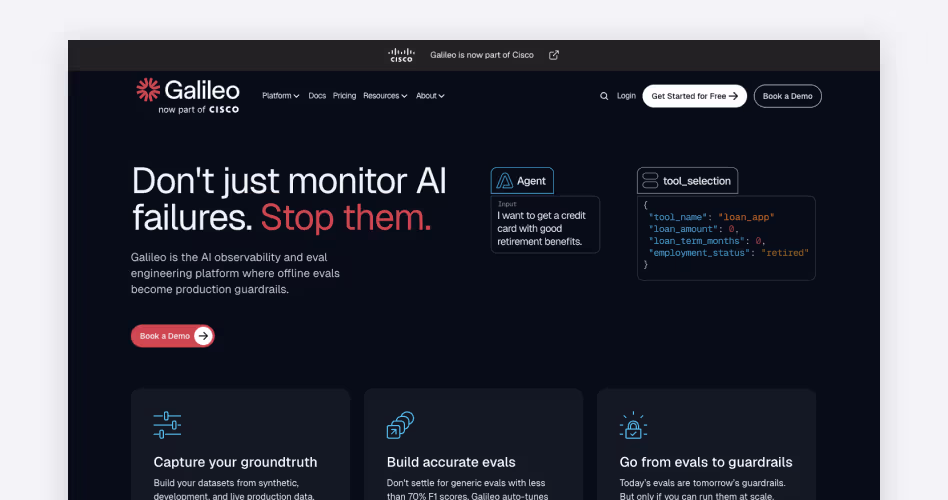
Task: Click the Galileo is now part of Cisco link
Action: tap(482, 55)
